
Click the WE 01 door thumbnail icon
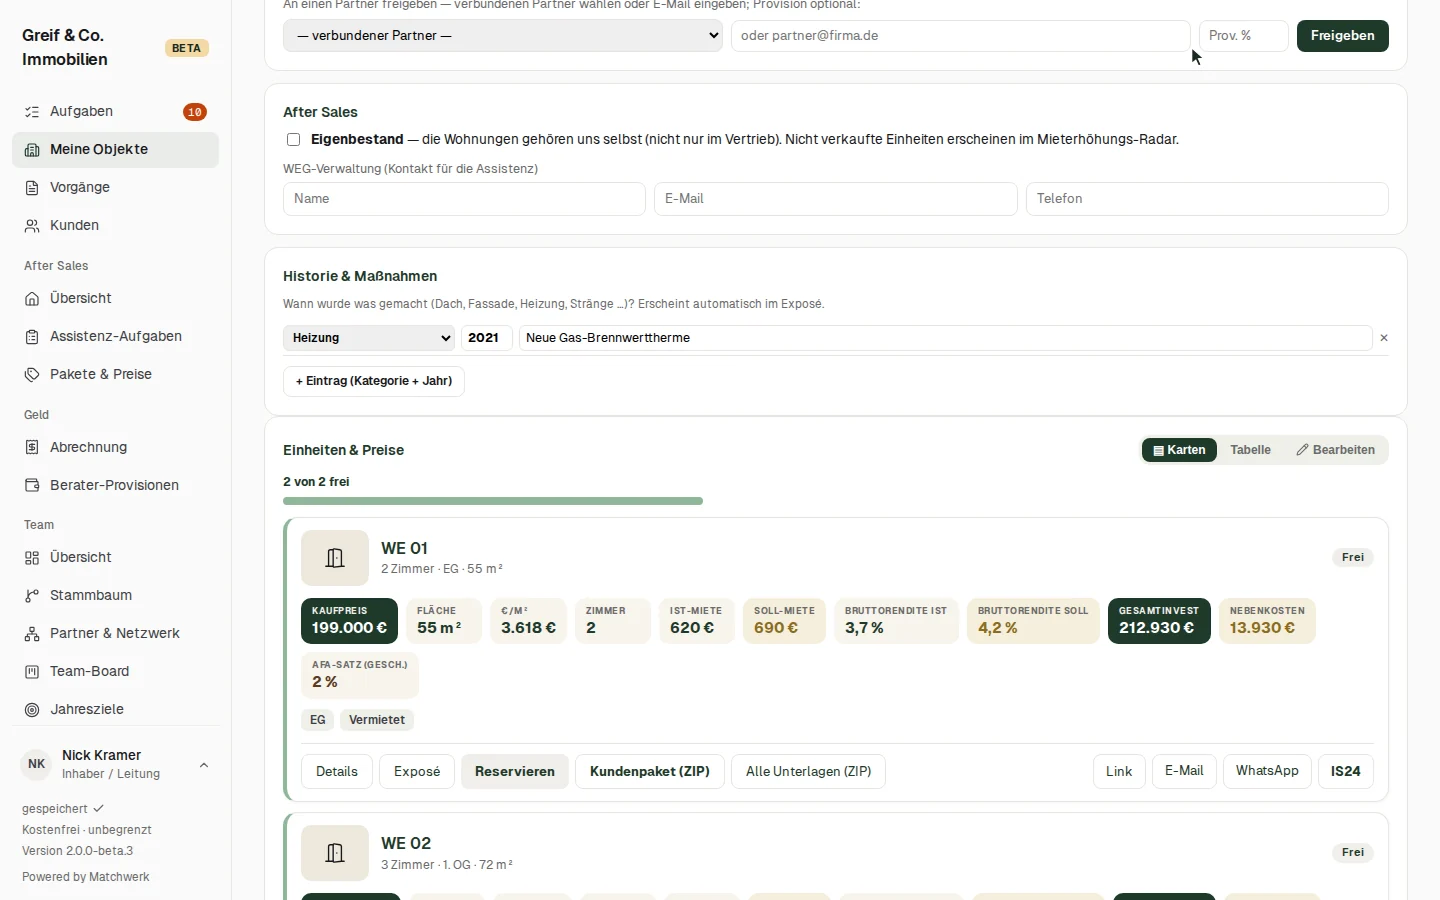(335, 558)
